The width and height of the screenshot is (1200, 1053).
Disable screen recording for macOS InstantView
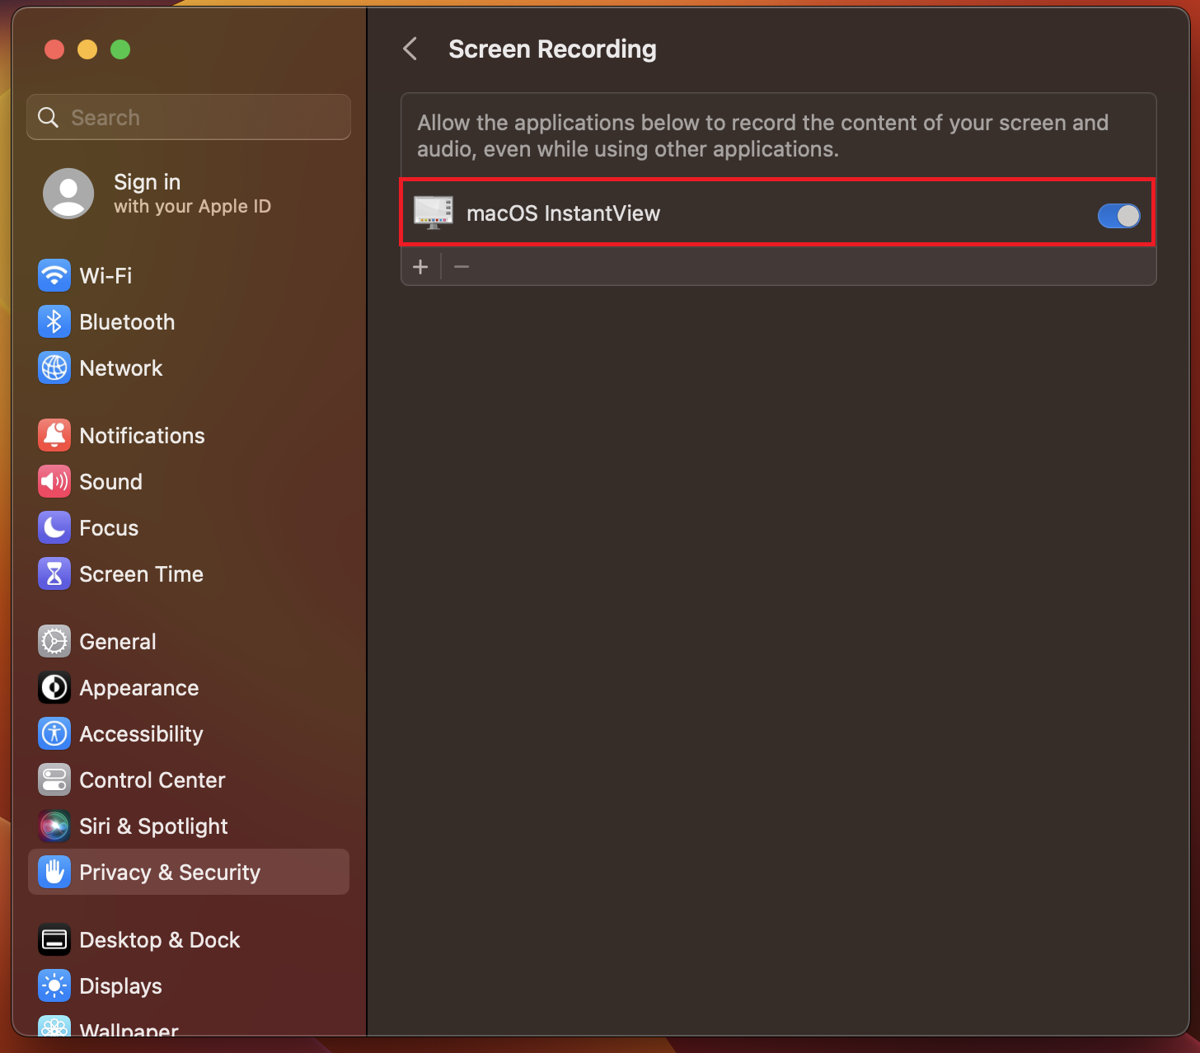[1118, 215]
